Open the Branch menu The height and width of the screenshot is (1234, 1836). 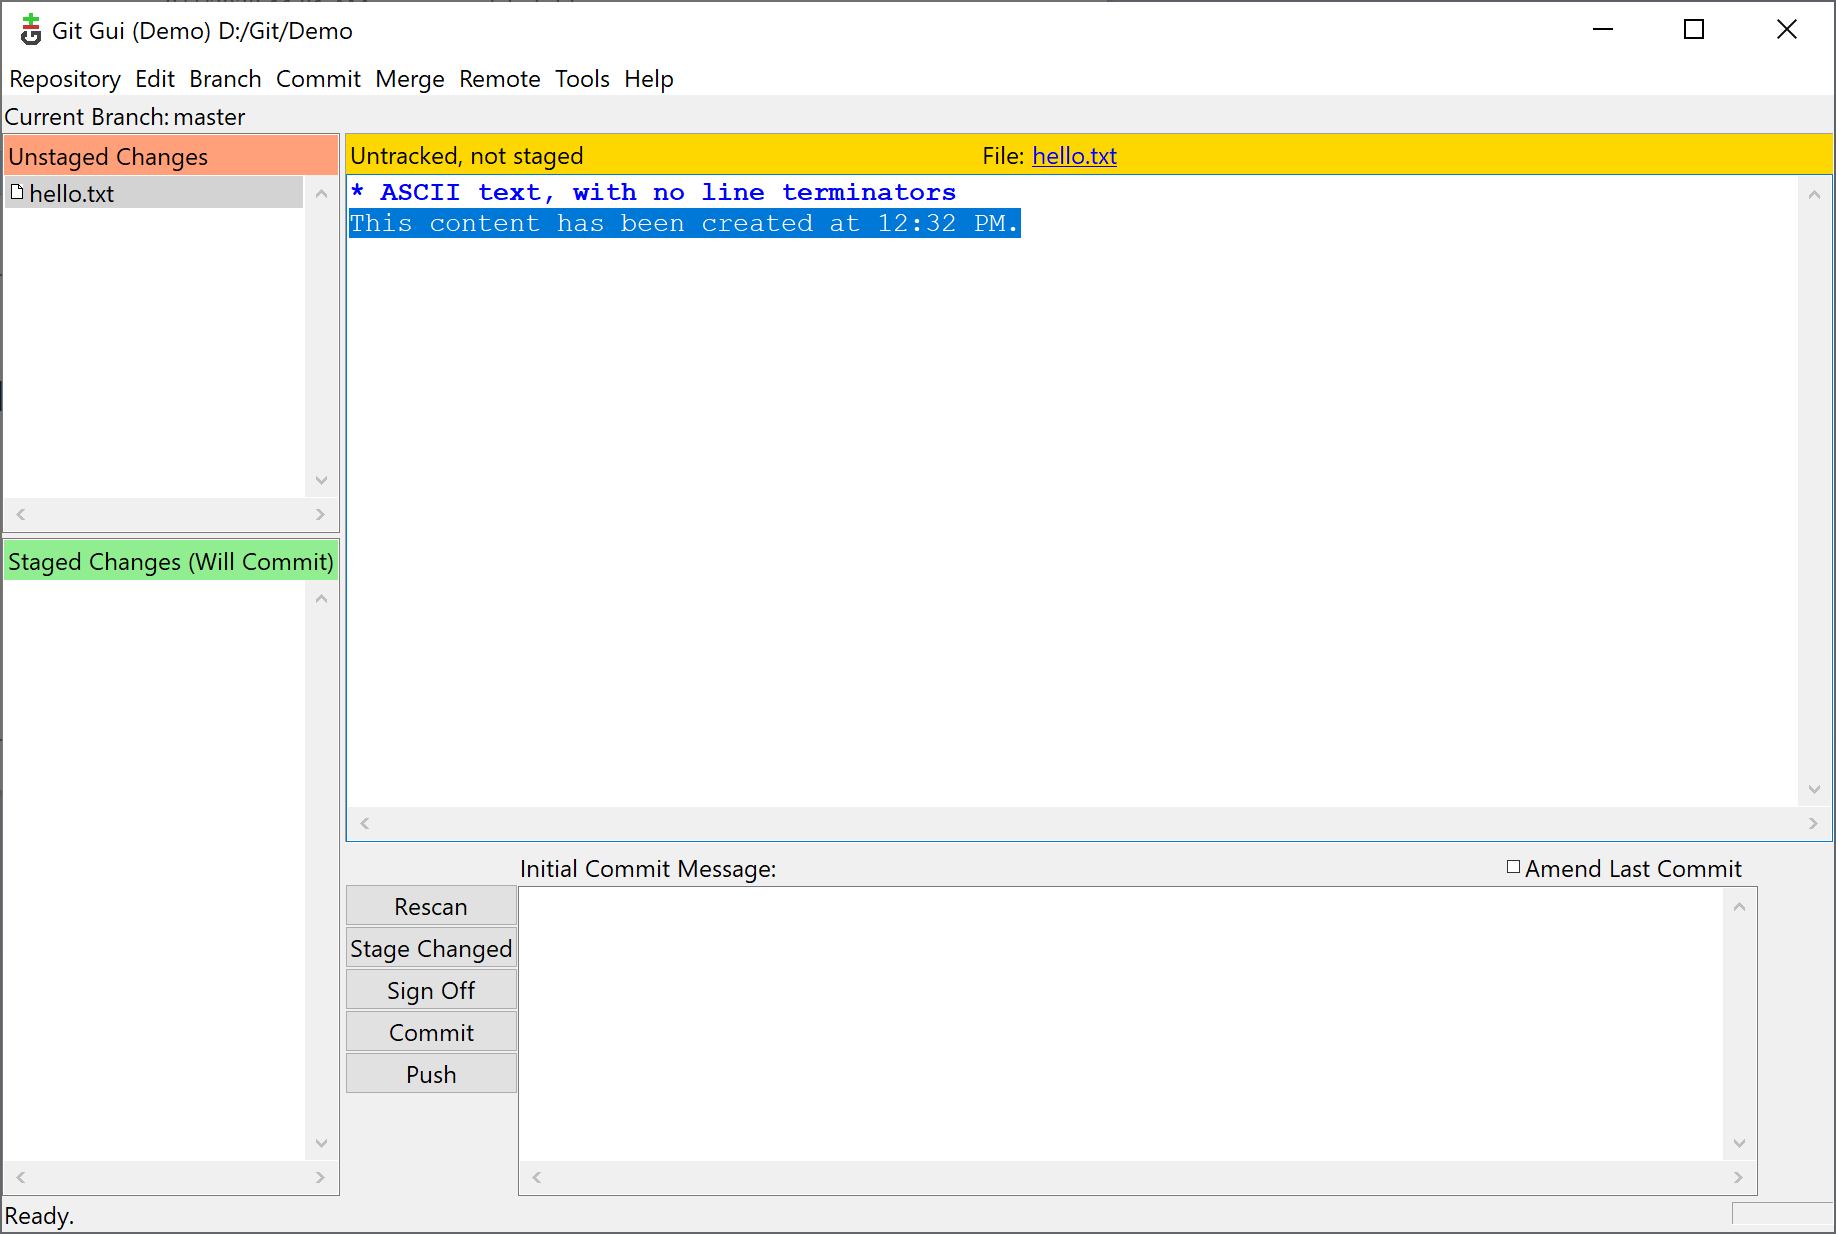225,79
